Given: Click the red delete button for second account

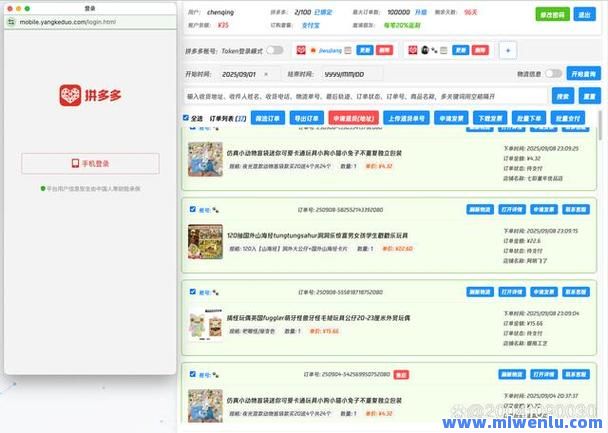Looking at the screenshot, I should coord(480,50).
